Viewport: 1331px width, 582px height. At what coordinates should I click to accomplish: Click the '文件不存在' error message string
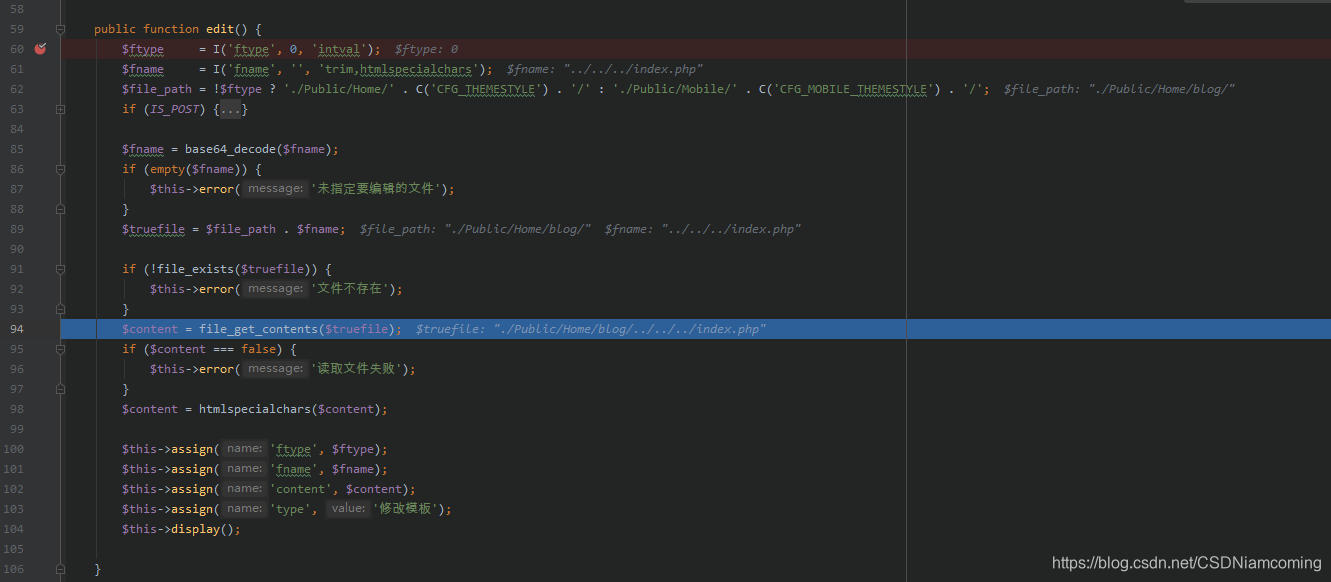(350, 289)
